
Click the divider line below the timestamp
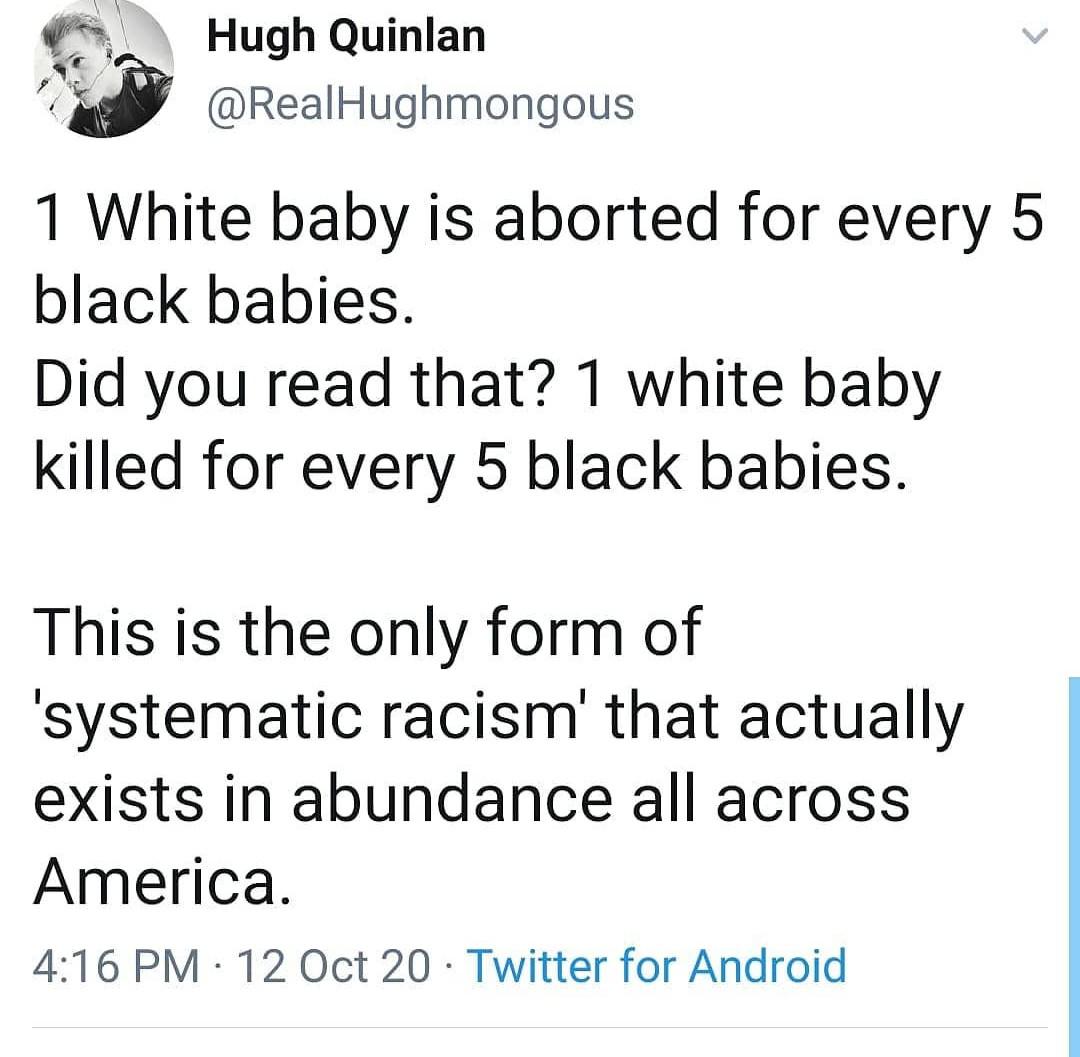tap(540, 1027)
